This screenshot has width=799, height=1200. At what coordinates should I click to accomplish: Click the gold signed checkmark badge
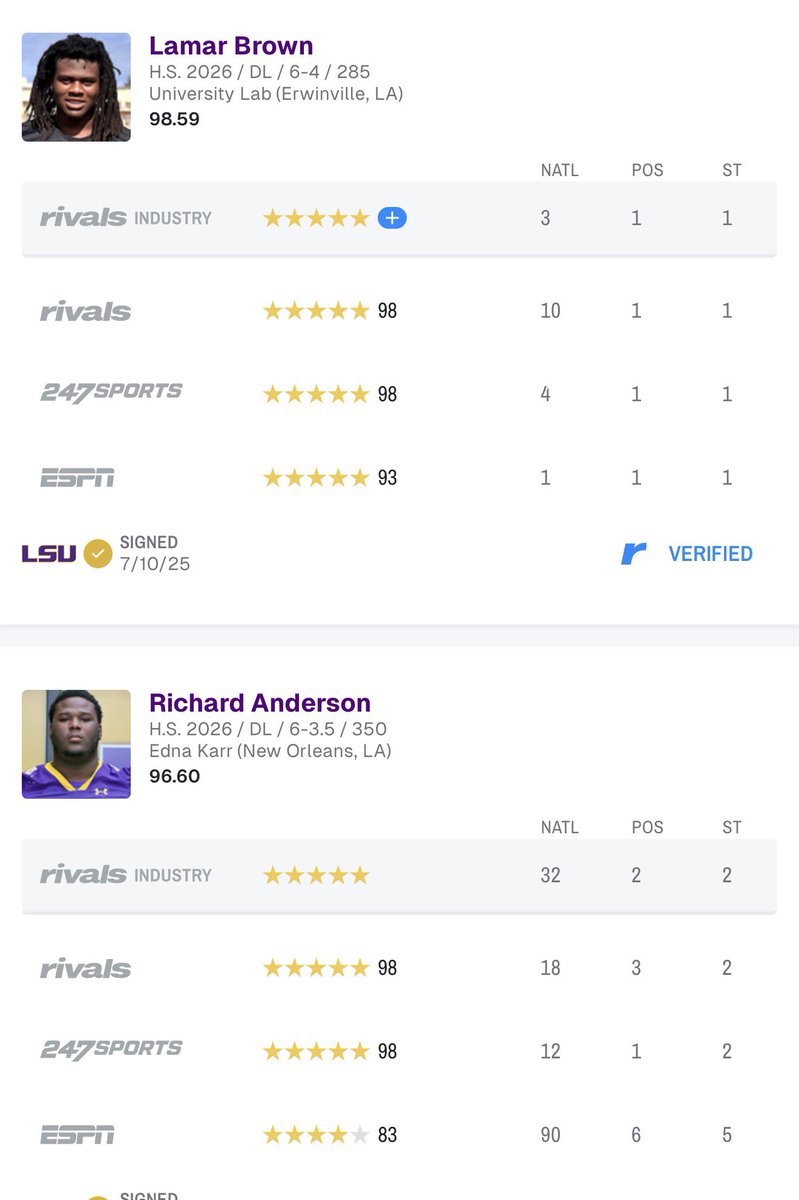(97, 553)
